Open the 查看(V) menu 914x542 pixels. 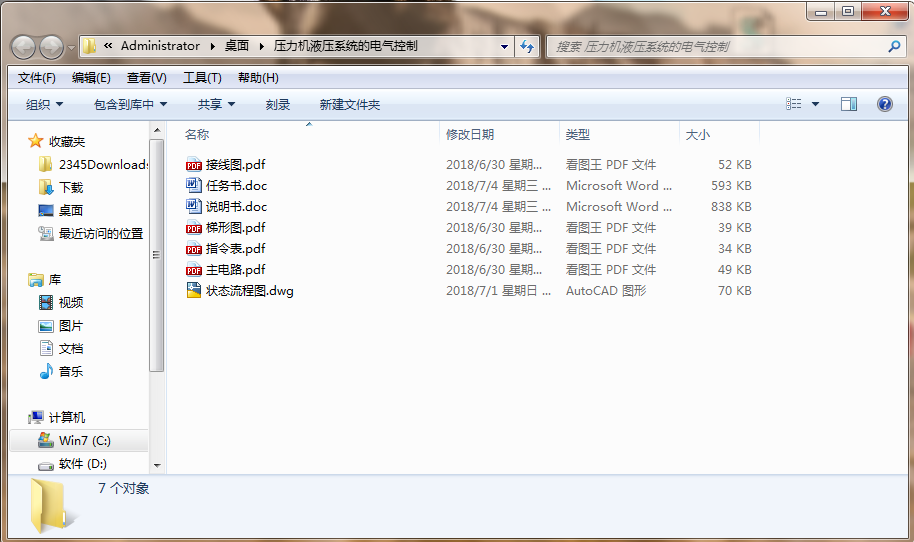pos(147,78)
